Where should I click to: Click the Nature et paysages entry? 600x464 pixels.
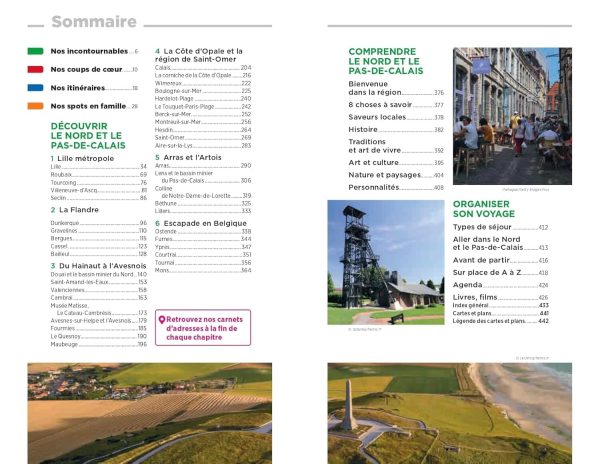[396, 175]
